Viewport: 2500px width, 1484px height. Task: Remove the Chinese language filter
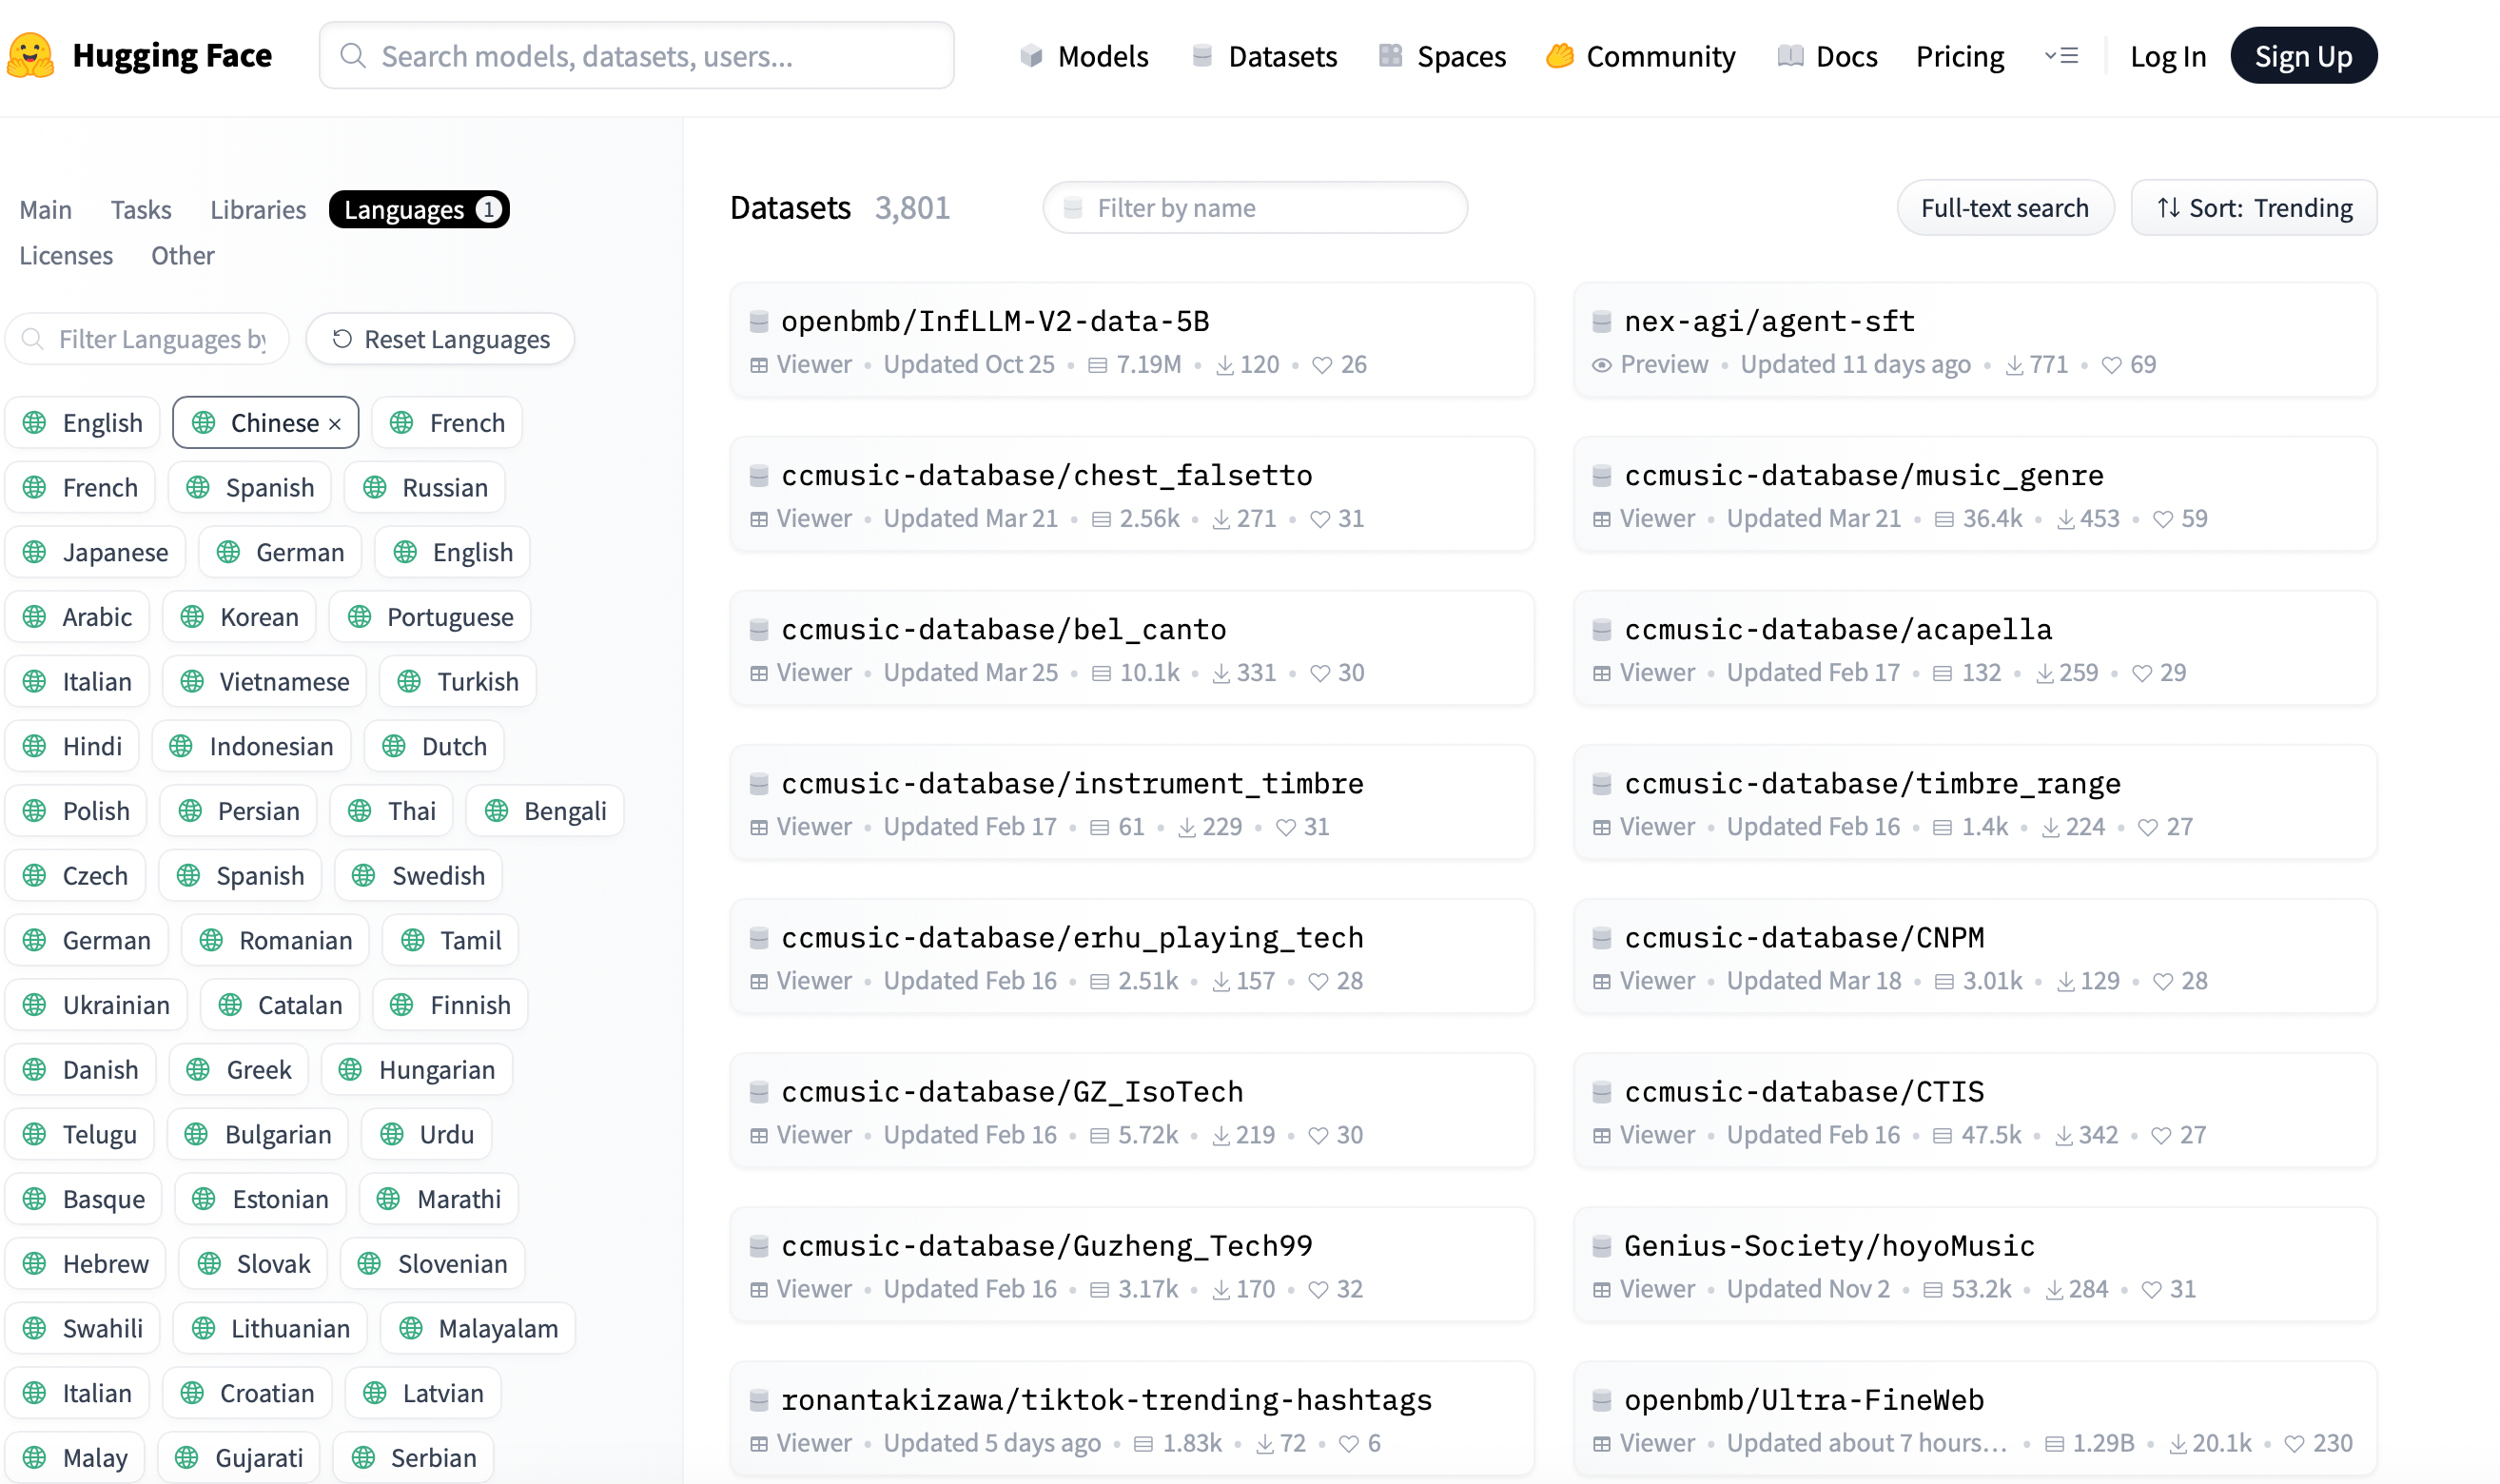coord(335,424)
